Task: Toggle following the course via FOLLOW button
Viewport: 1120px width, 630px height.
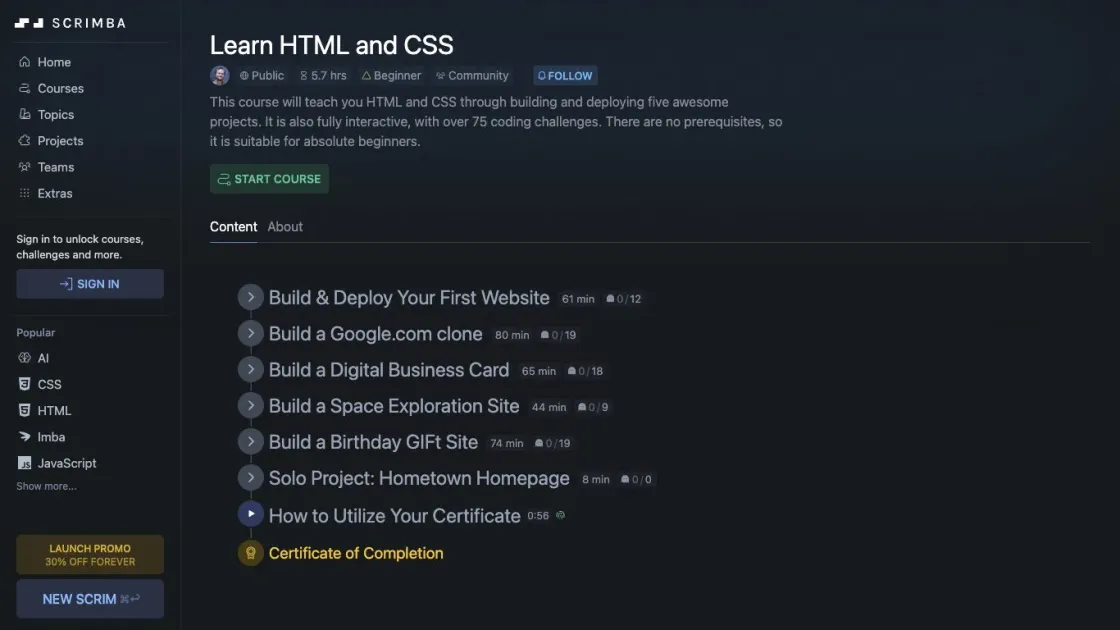Action: point(564,74)
